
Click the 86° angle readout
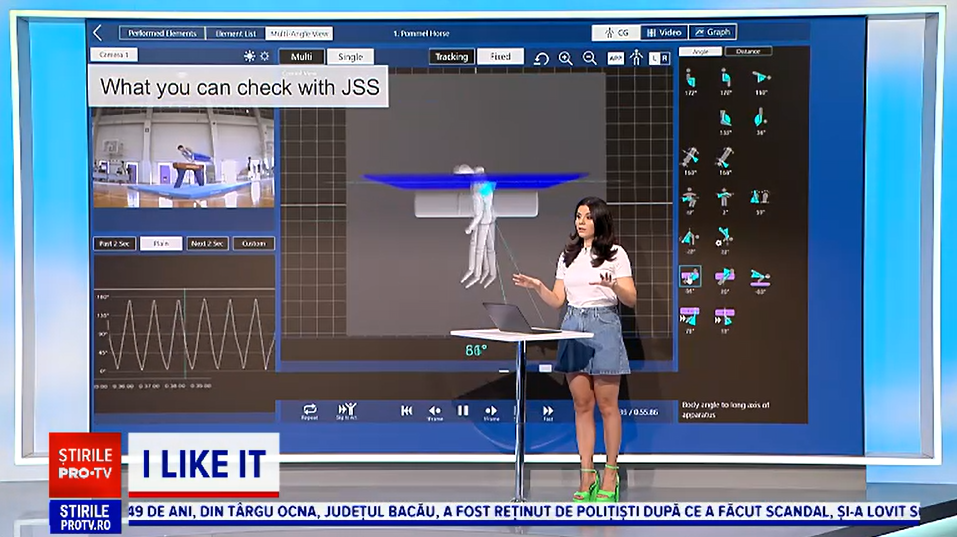click(477, 350)
